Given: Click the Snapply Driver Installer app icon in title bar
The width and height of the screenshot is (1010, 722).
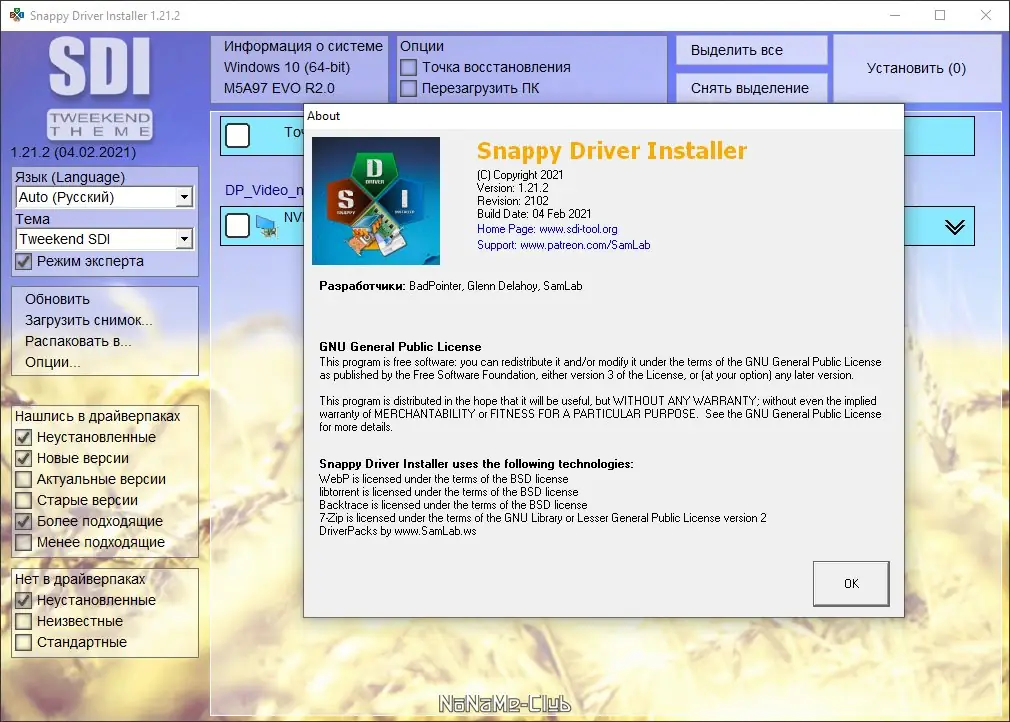Looking at the screenshot, I should (16, 15).
